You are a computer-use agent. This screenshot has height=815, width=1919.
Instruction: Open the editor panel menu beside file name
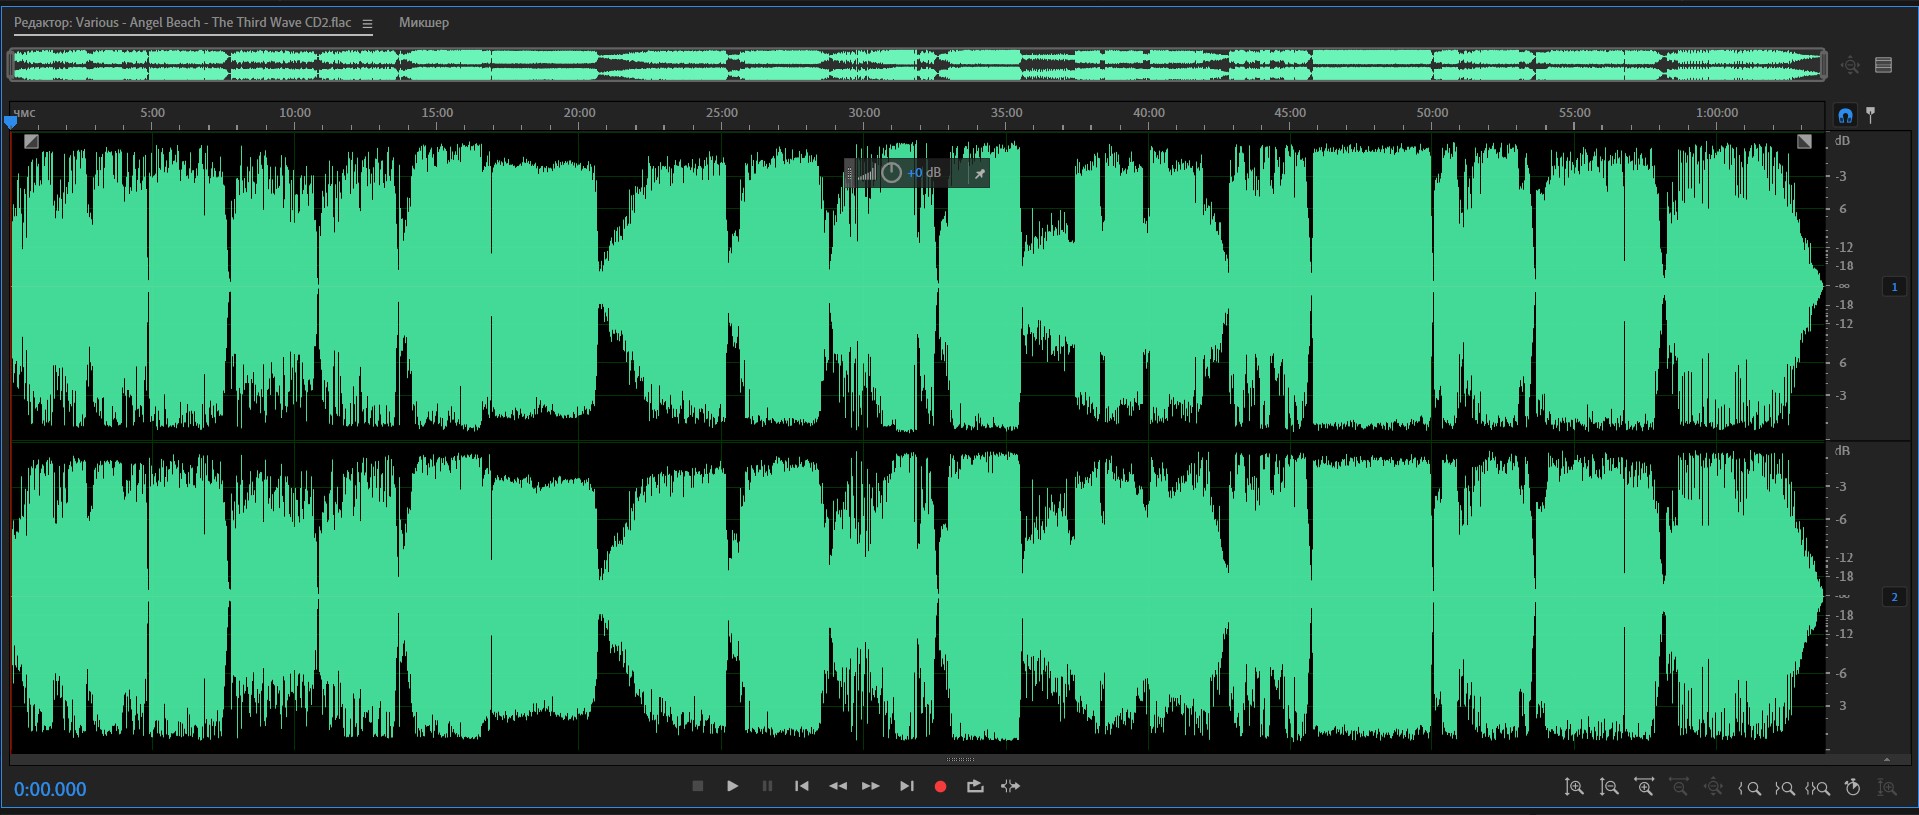(x=367, y=23)
